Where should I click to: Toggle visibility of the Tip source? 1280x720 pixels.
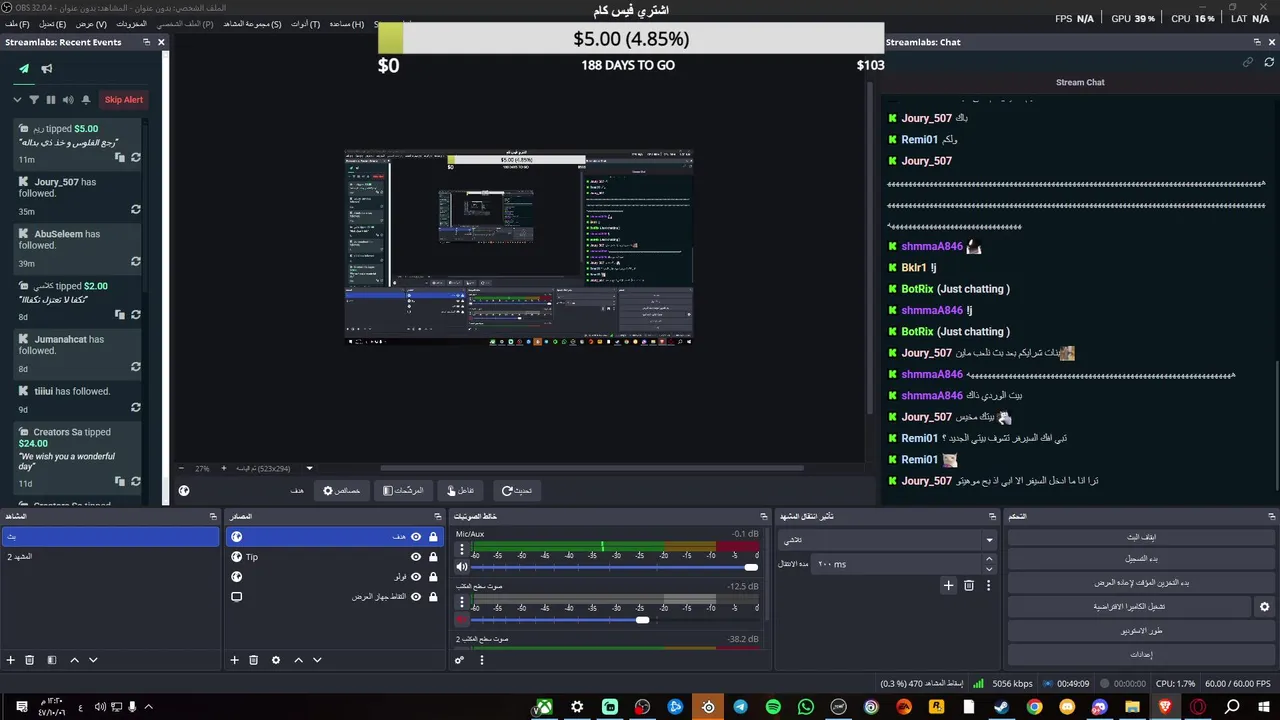(416, 557)
